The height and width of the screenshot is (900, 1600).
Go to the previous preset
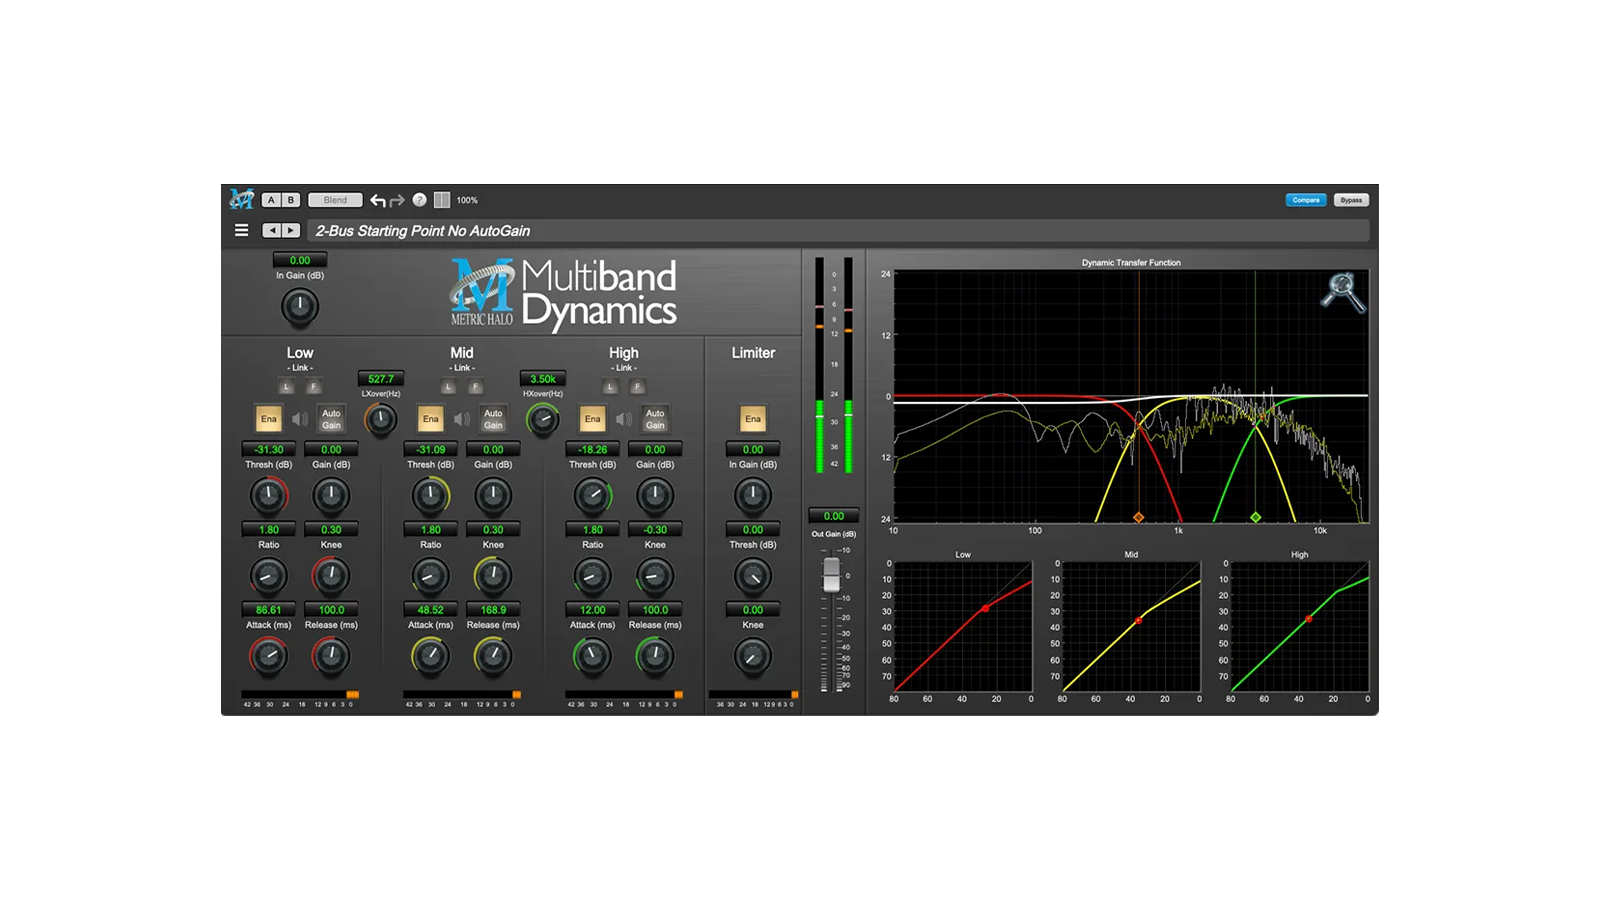pos(272,230)
